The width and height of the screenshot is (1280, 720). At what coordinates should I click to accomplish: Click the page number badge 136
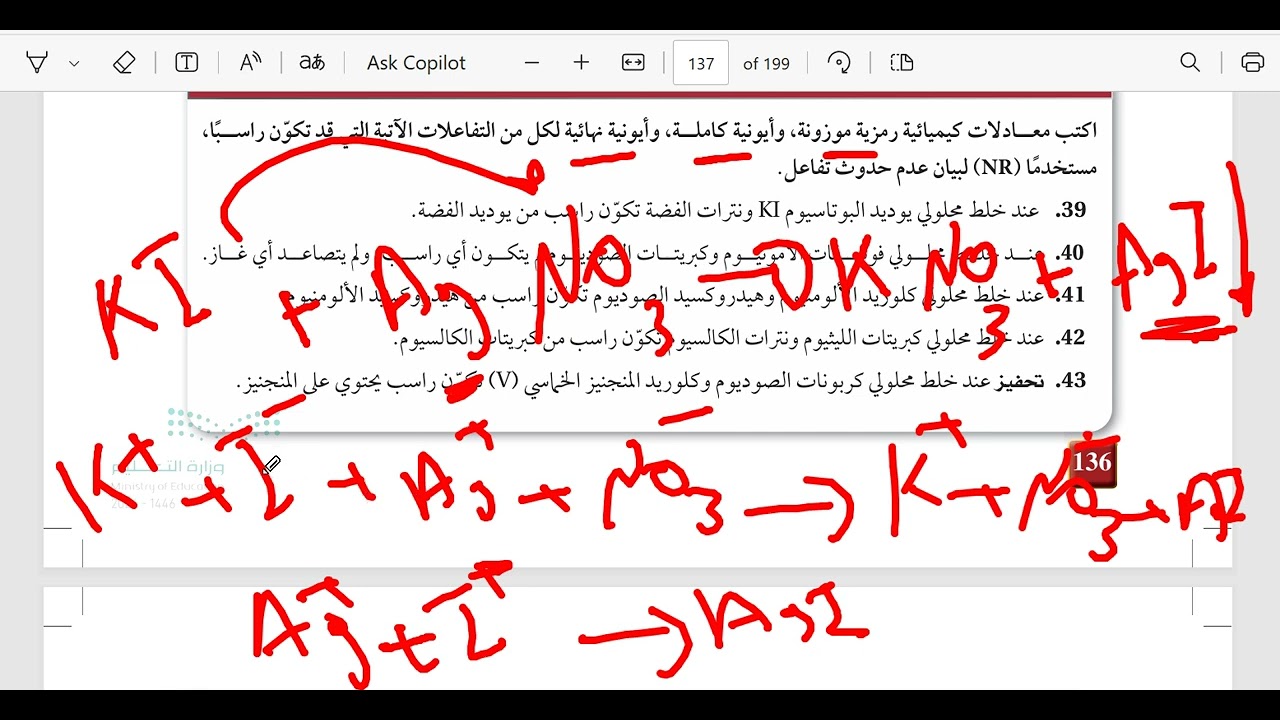click(1092, 462)
